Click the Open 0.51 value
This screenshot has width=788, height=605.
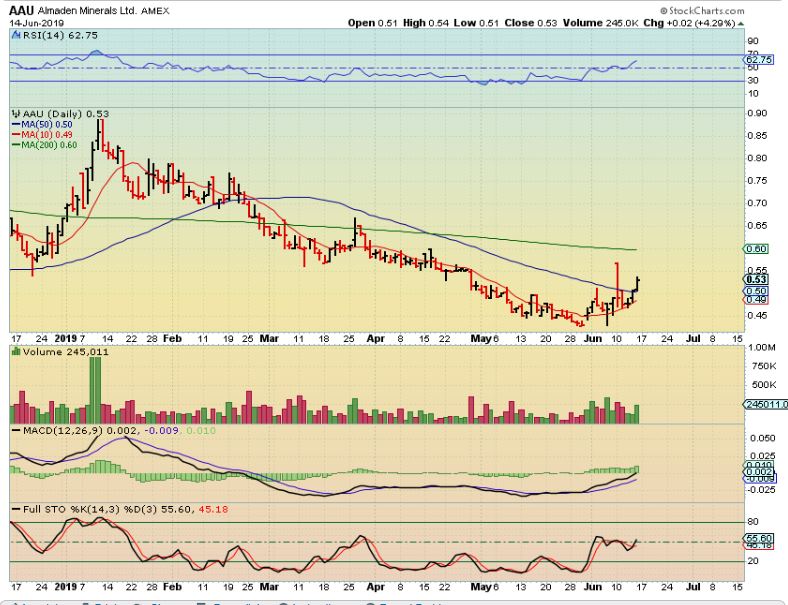point(373,23)
